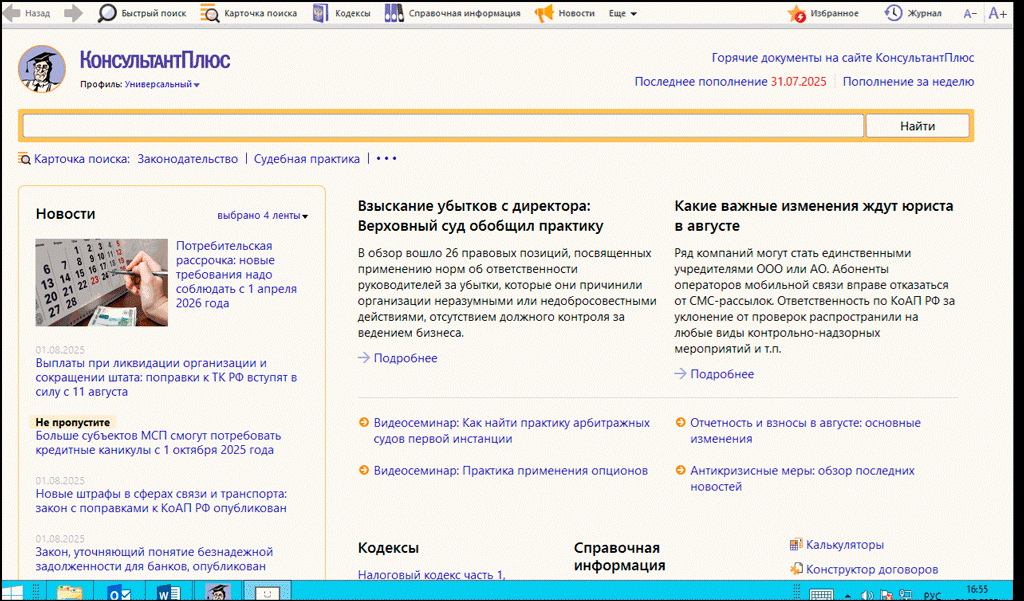Click the Калькуляторы icon
Image resolution: width=1024 pixels, height=601 pixels.
click(796, 544)
